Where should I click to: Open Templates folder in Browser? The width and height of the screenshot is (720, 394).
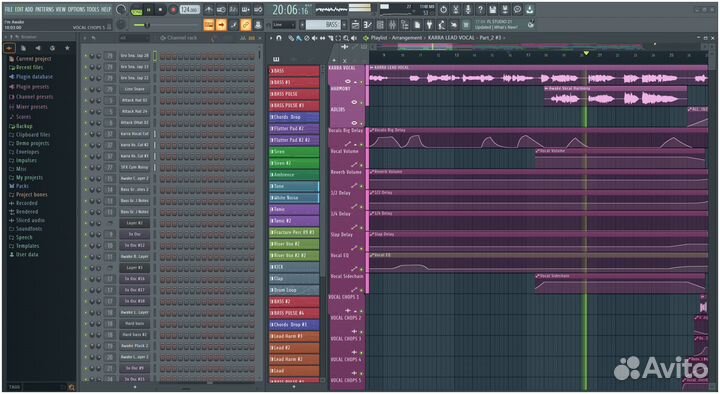pyautogui.click(x=27, y=246)
